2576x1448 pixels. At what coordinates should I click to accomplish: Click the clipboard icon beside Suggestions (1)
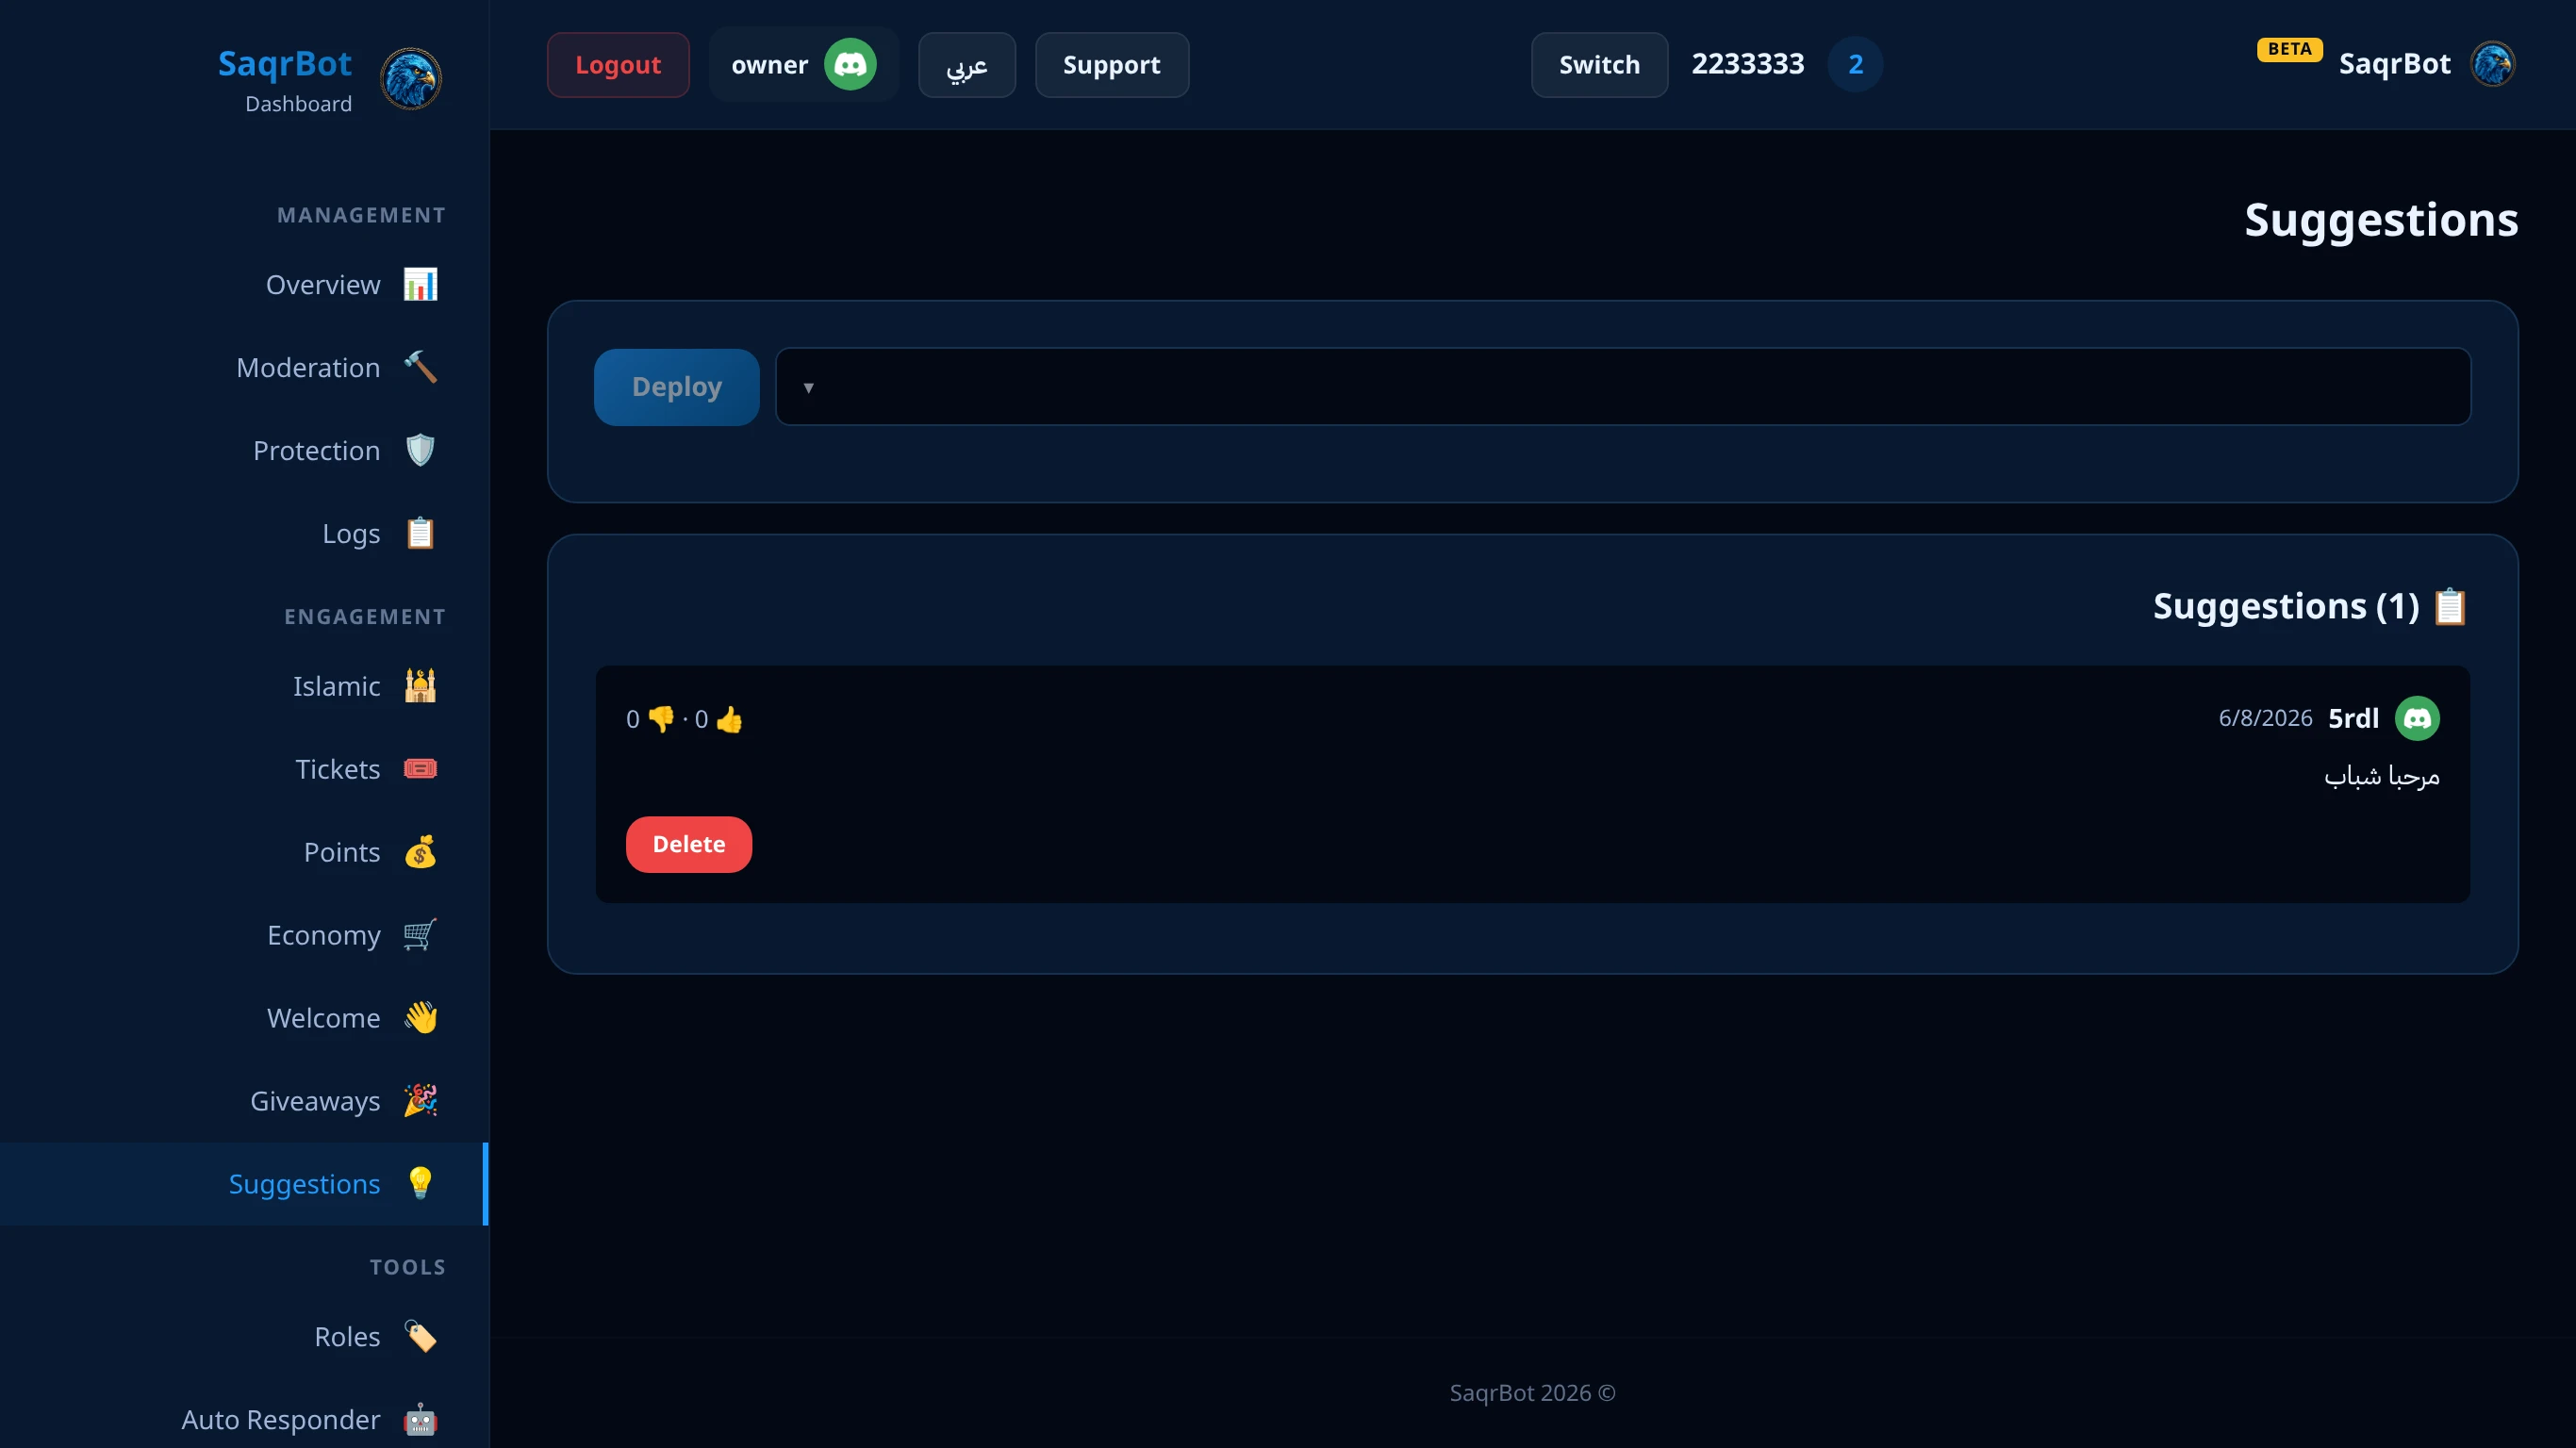[2450, 607]
